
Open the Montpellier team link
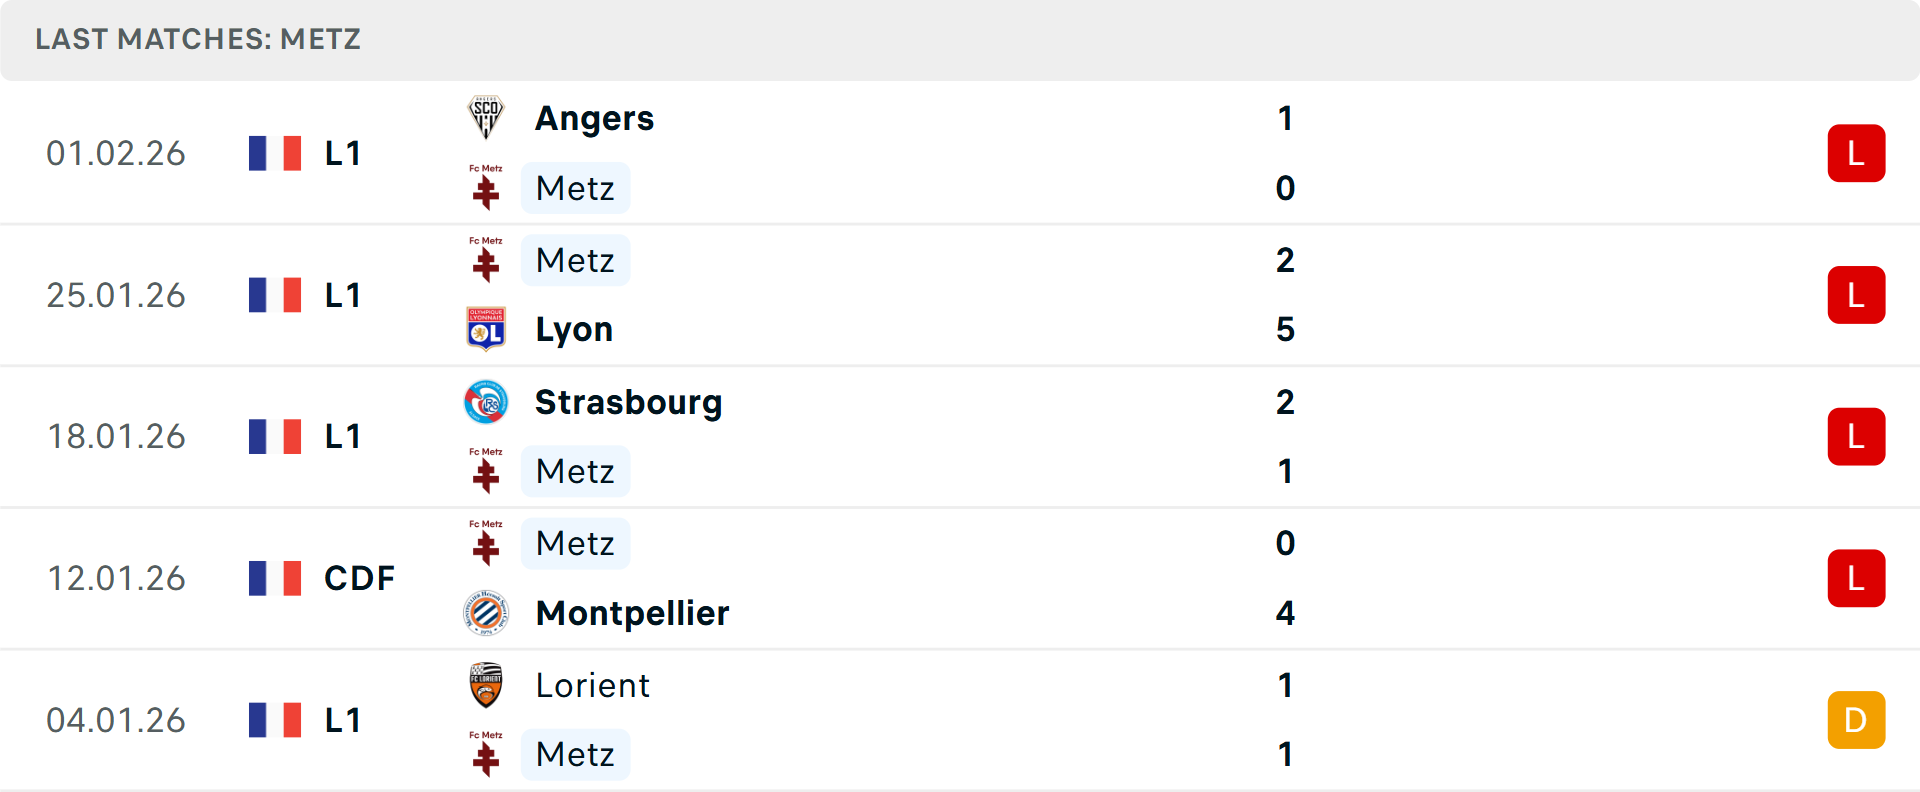point(632,612)
